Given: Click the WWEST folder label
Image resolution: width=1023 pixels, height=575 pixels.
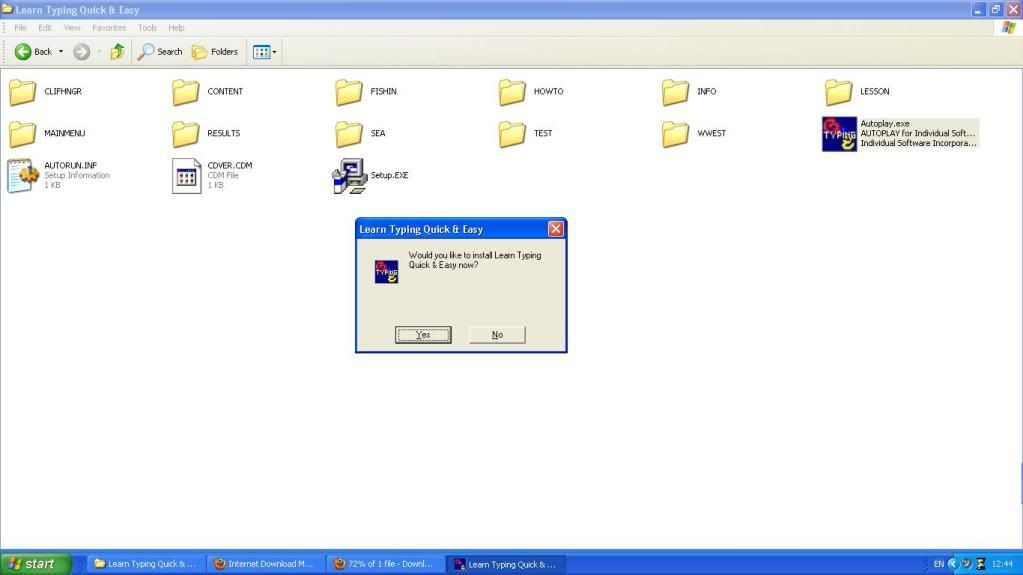Looking at the screenshot, I should coord(711,133).
